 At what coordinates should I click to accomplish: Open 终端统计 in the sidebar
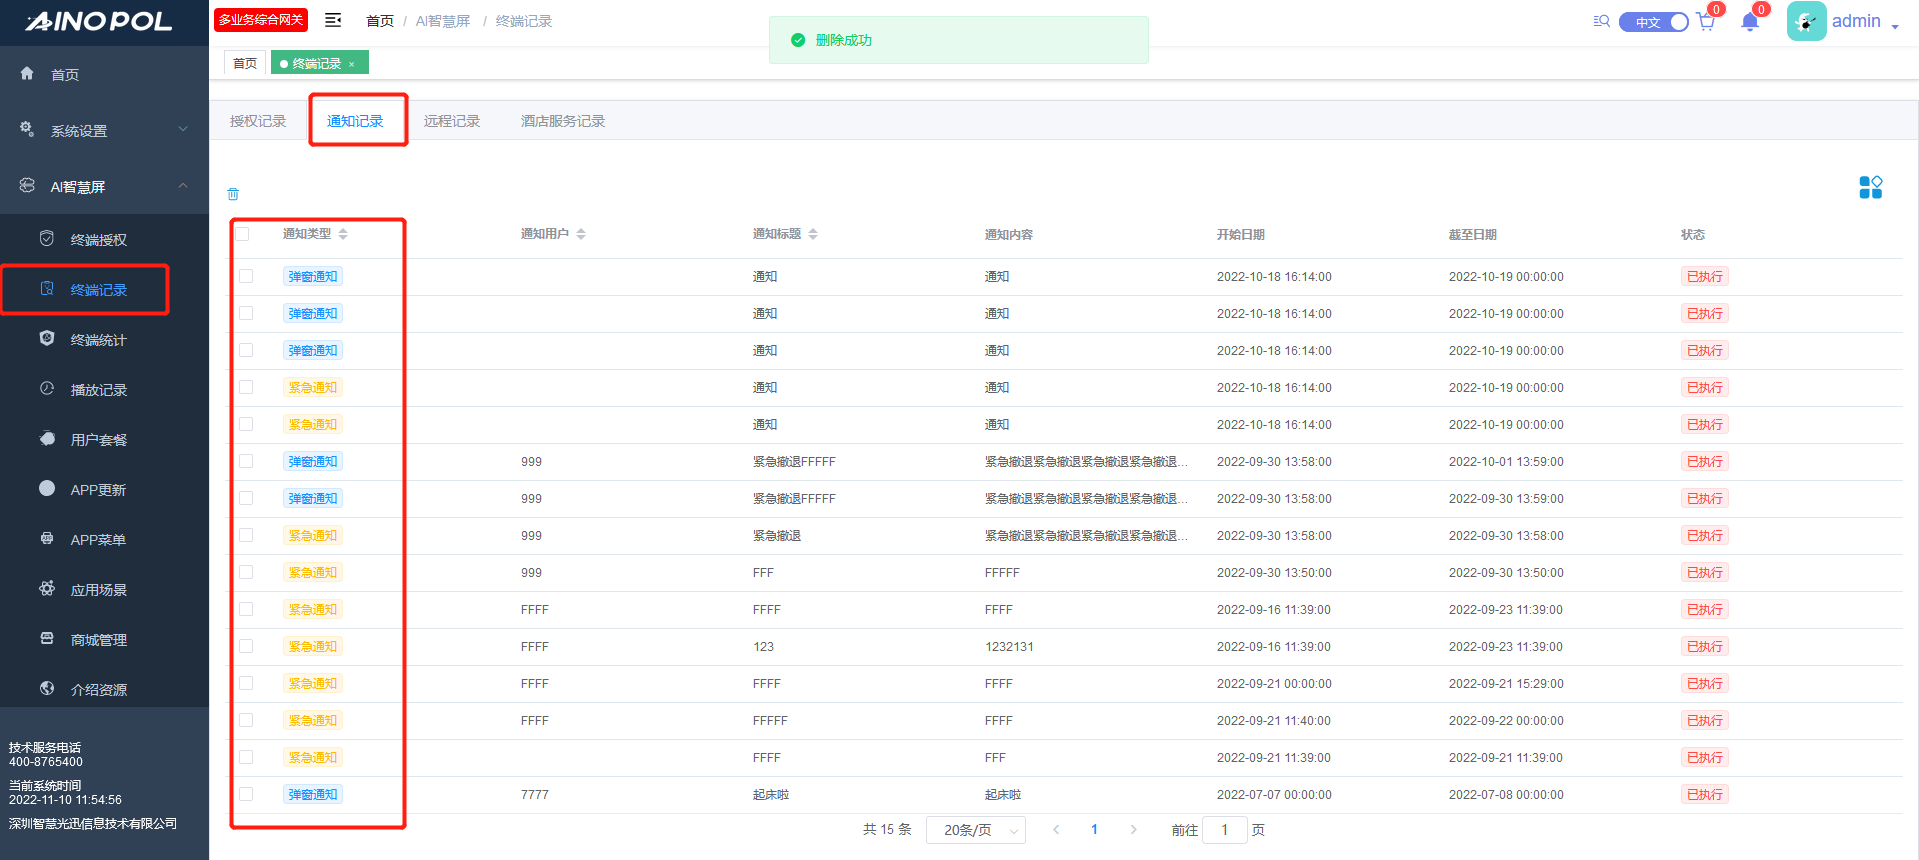(98, 340)
